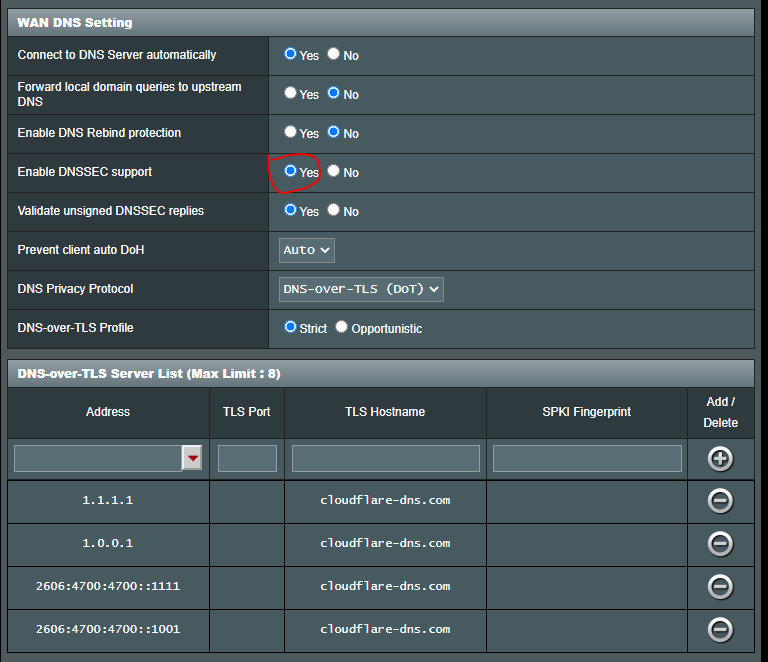Choose No for Validate unsigned DNSSEC replies
This screenshot has width=768, height=662.
pyautogui.click(x=334, y=210)
